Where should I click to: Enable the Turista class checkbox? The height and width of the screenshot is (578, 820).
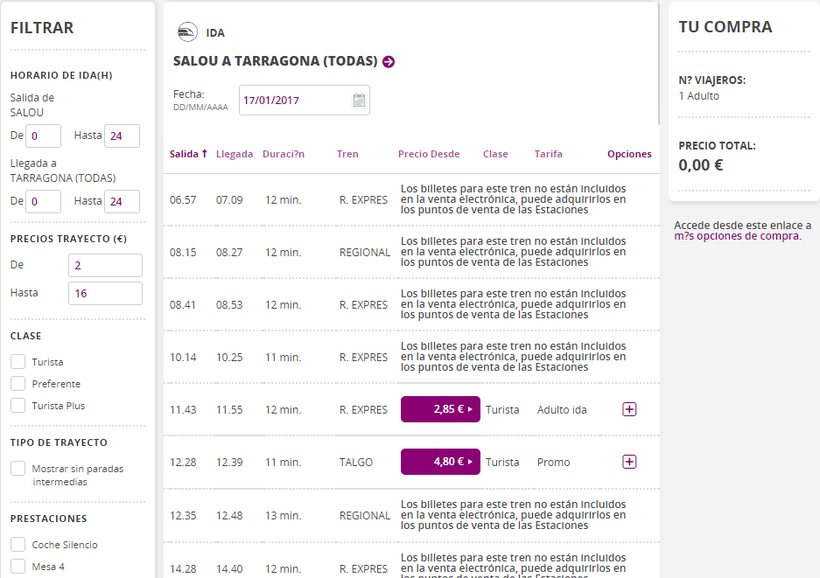pos(18,362)
